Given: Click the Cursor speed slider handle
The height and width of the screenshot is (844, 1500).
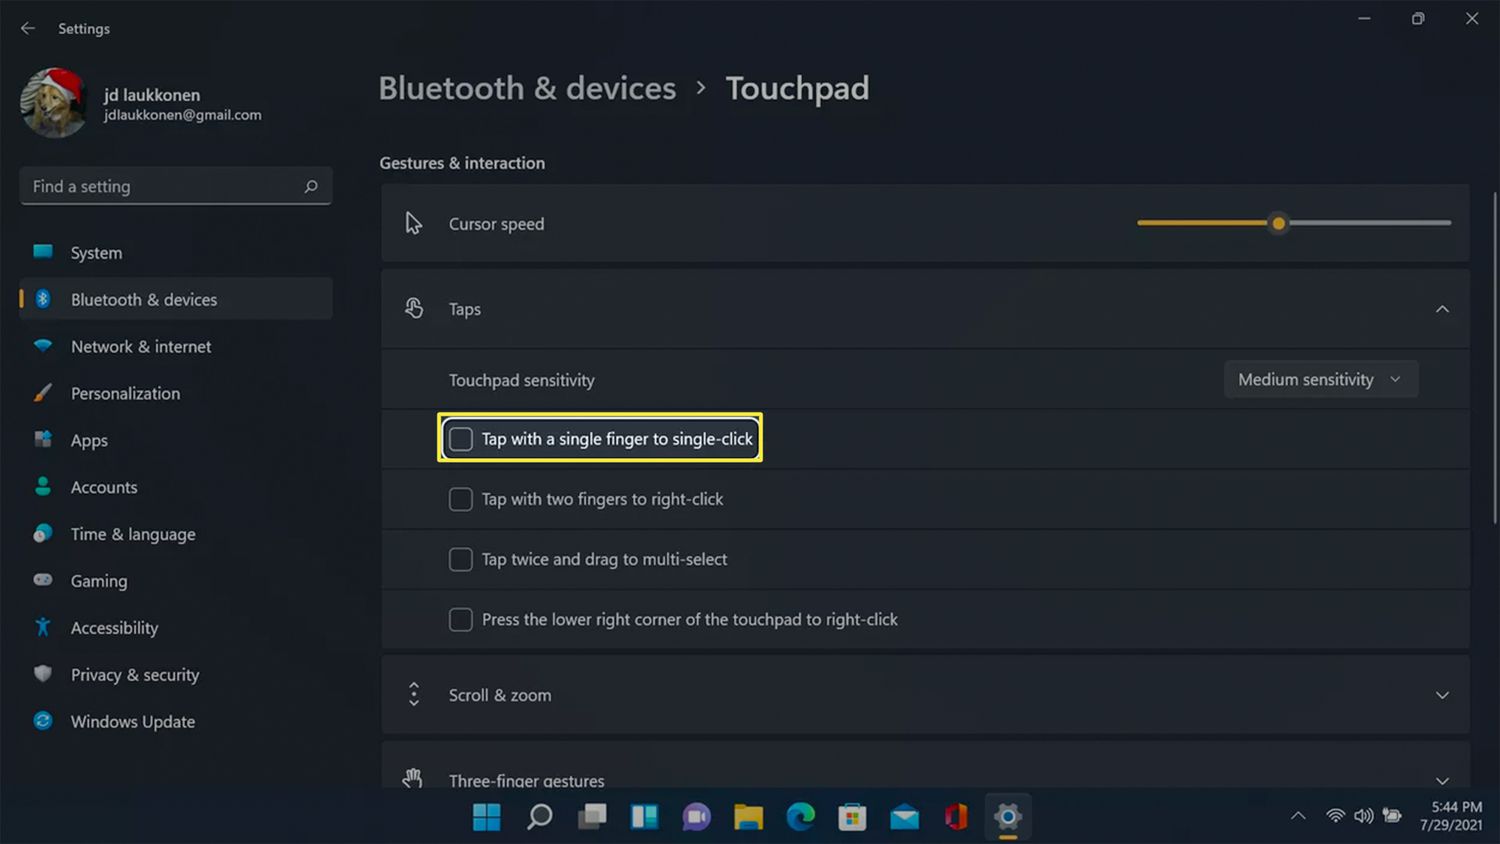Looking at the screenshot, I should click(1278, 223).
